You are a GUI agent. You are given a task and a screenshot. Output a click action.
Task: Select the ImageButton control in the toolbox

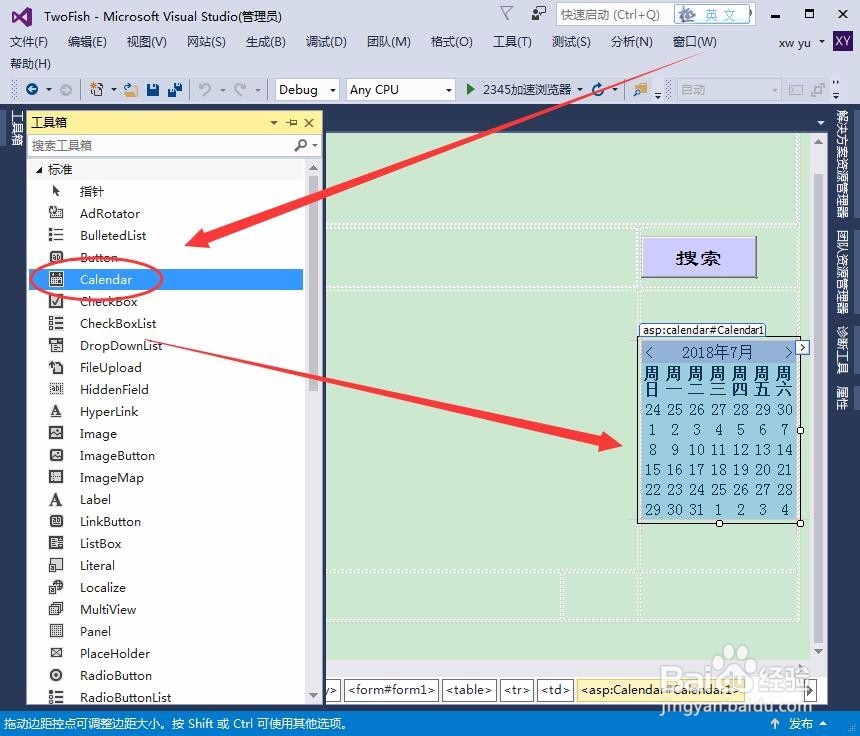point(165,455)
